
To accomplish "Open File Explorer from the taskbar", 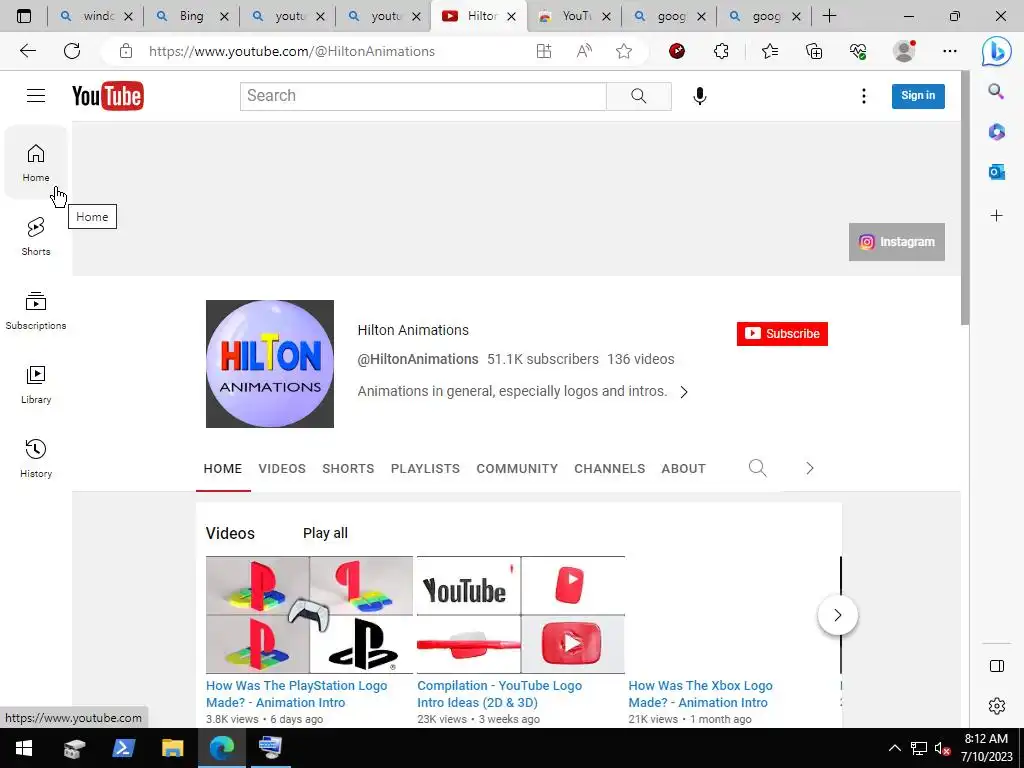I will [x=172, y=748].
